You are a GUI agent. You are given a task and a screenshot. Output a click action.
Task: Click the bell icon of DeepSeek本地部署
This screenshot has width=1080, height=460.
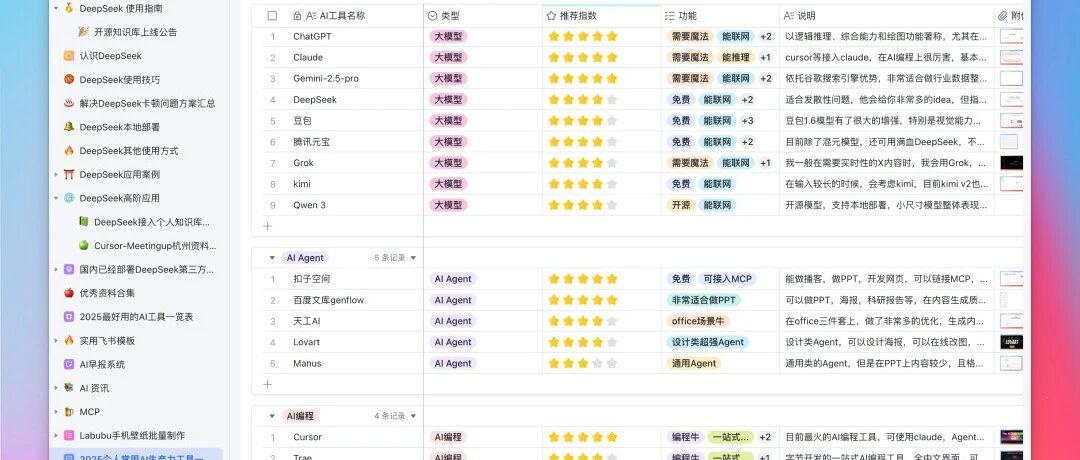click(69, 127)
